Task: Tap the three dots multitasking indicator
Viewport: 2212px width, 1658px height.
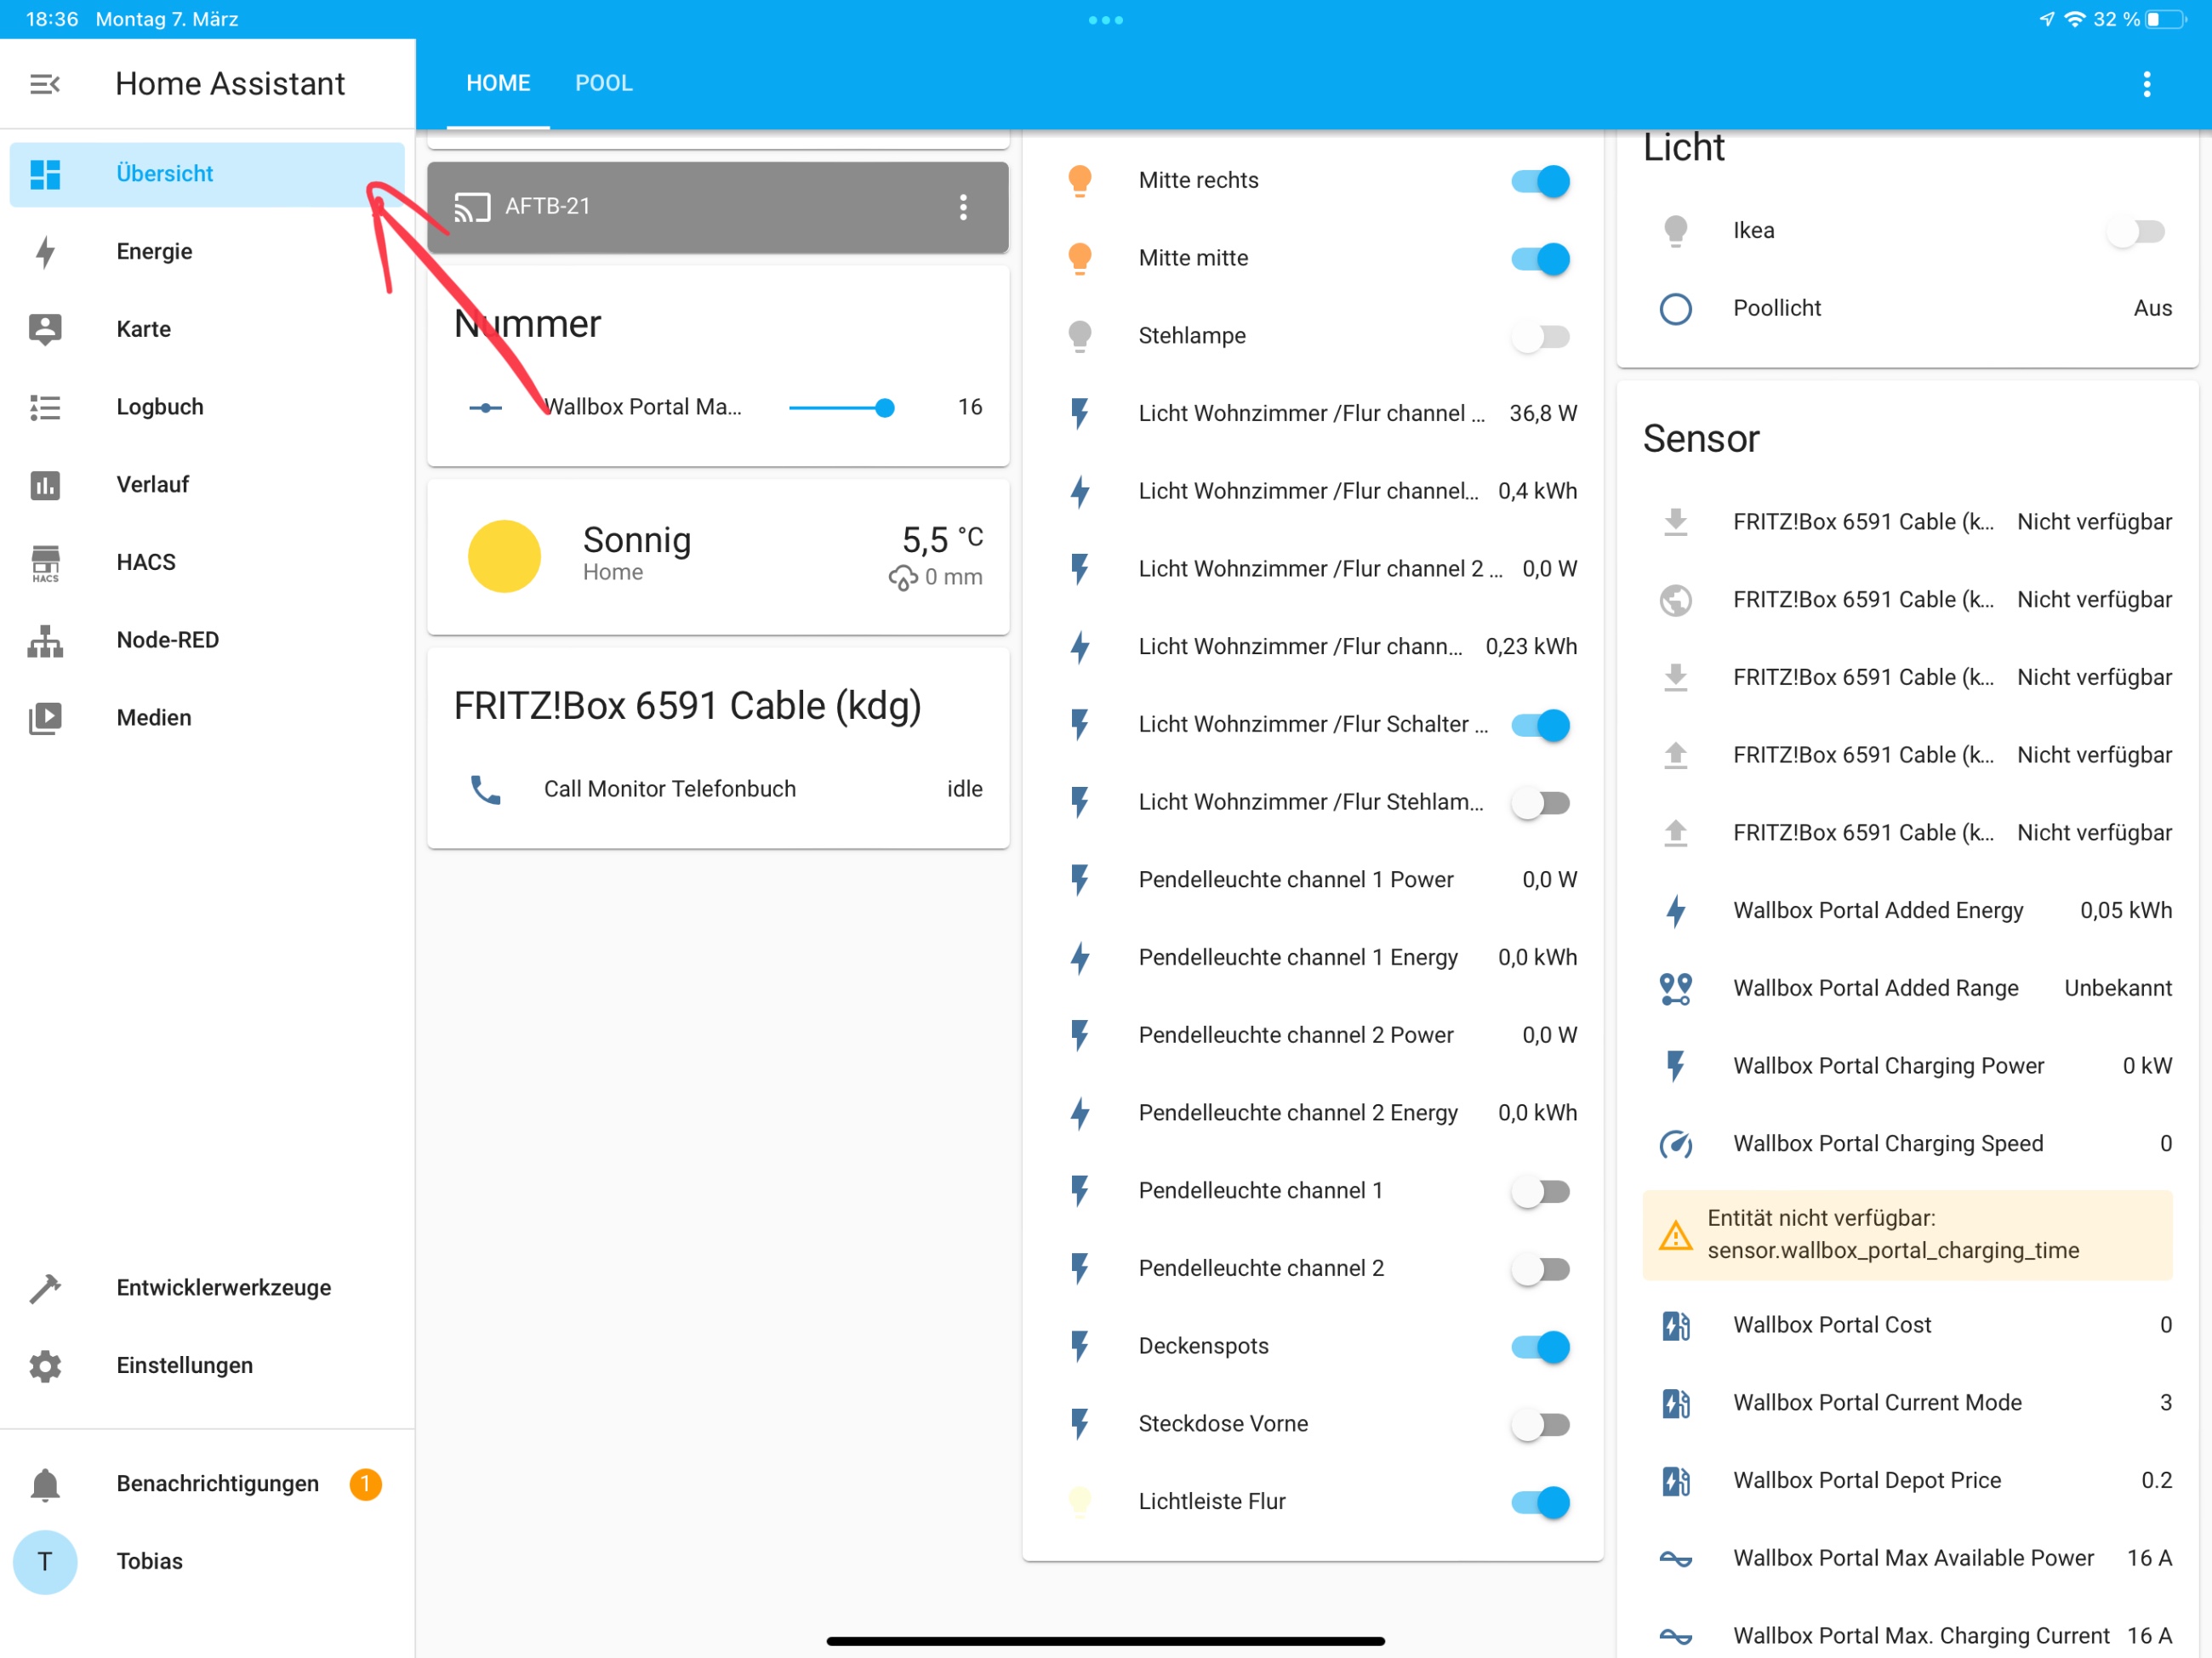Action: pyautogui.click(x=1106, y=20)
